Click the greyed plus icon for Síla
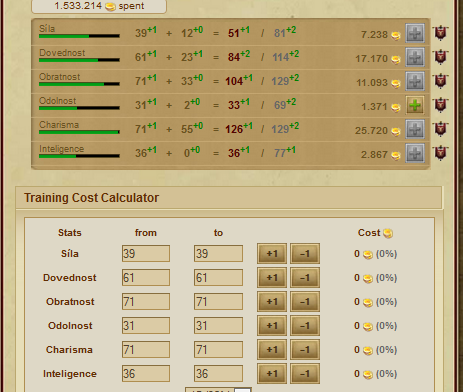 point(415,33)
